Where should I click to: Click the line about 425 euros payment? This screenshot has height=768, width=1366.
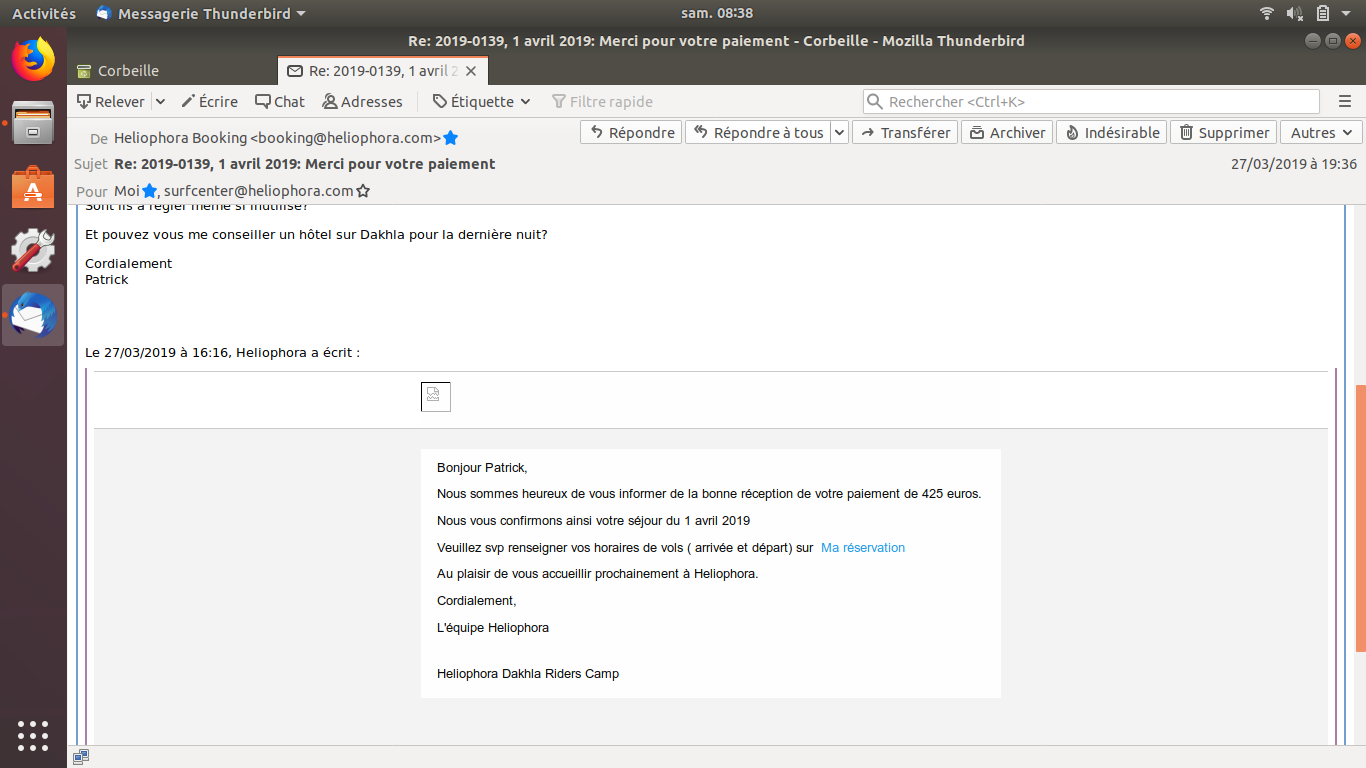709,494
